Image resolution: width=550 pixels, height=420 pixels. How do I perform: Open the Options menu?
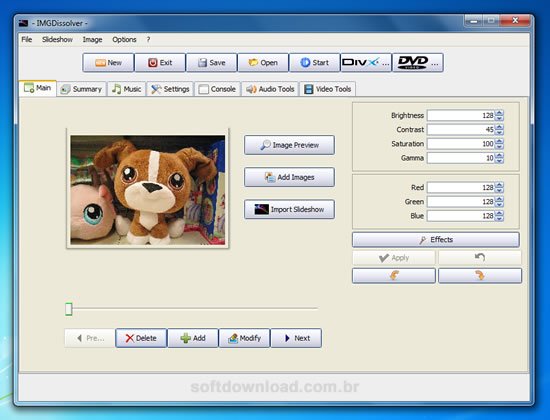tap(124, 40)
